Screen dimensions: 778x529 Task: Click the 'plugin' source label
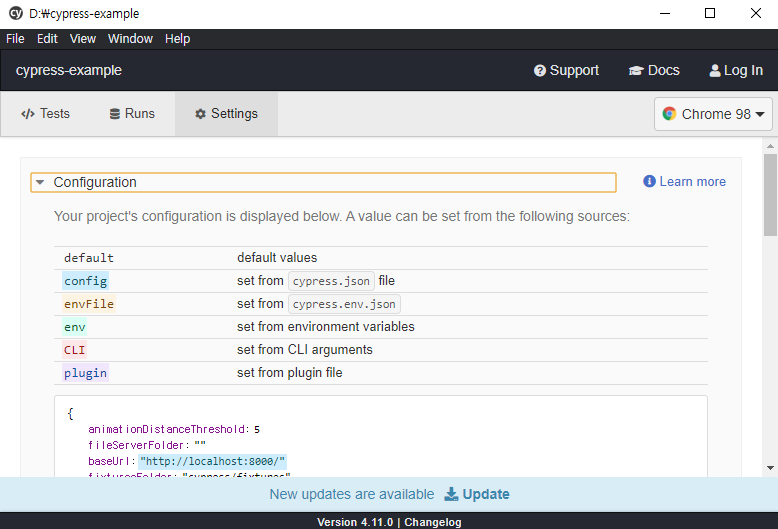85,373
